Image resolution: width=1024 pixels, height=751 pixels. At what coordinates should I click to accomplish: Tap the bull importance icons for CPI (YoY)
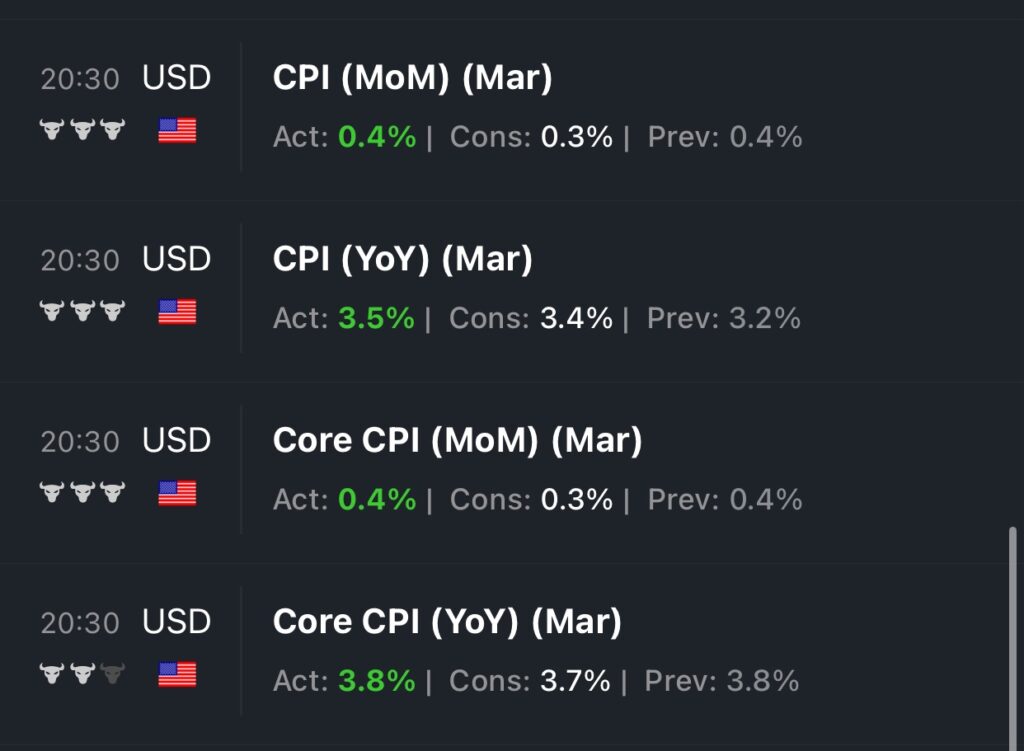tap(82, 312)
